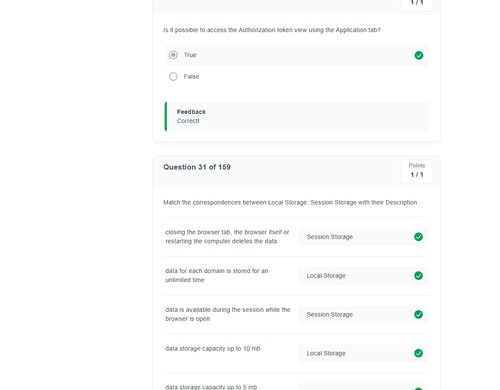Click checkmark on 10 mb Local Storage row
The width and height of the screenshot is (500, 390).
418,353
